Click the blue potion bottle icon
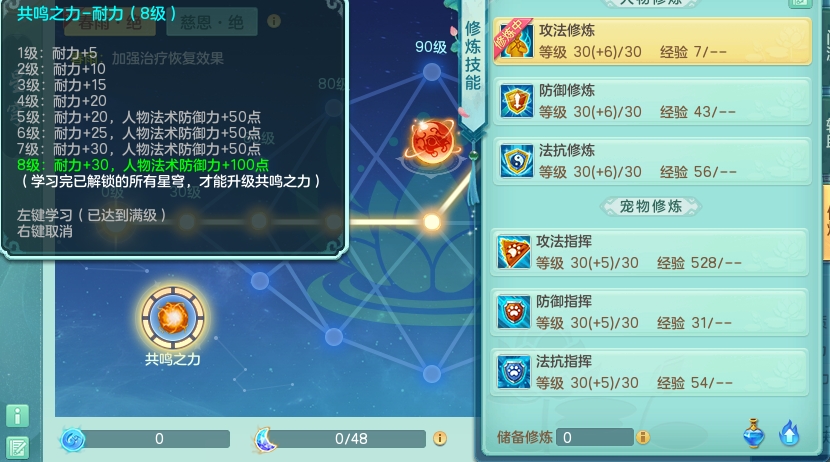 click(x=754, y=434)
